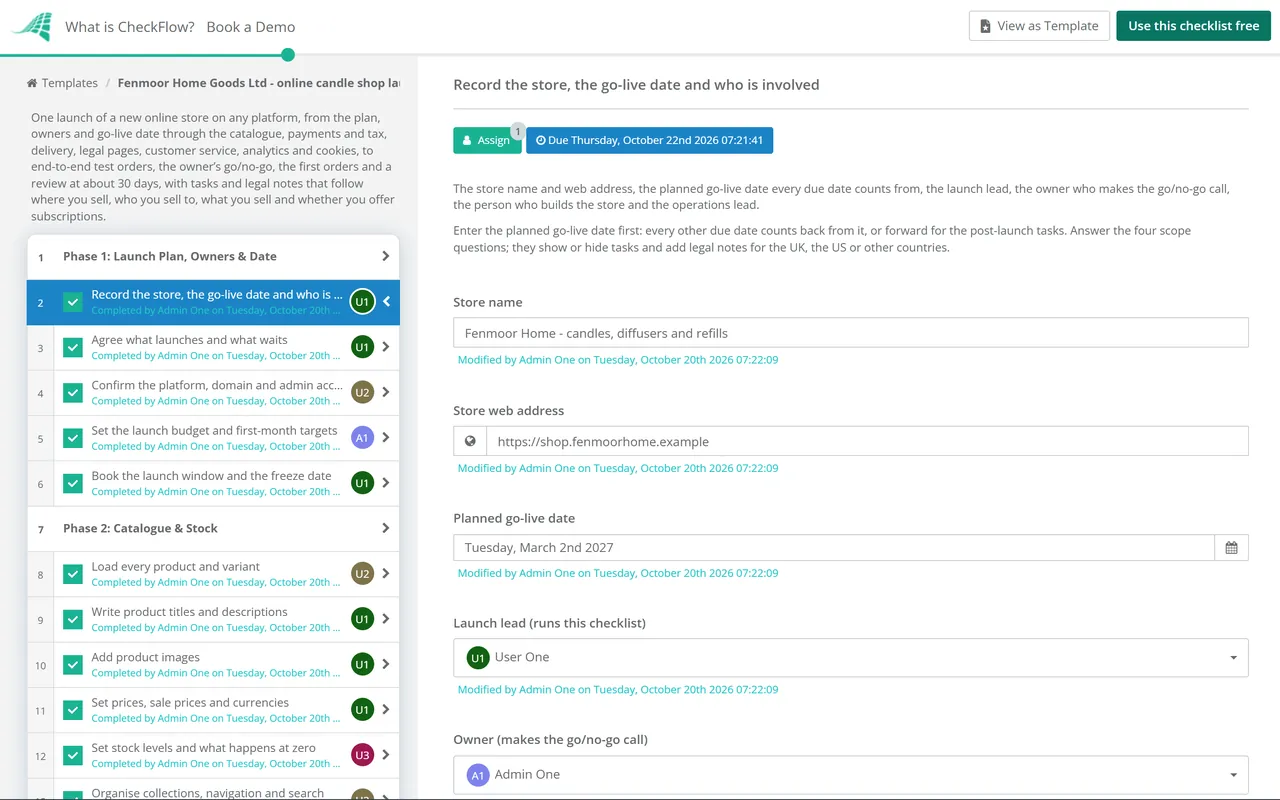Screen dimensions: 1280x800
Task: Click 'Use this checklist free' button
Action: [1193, 26]
